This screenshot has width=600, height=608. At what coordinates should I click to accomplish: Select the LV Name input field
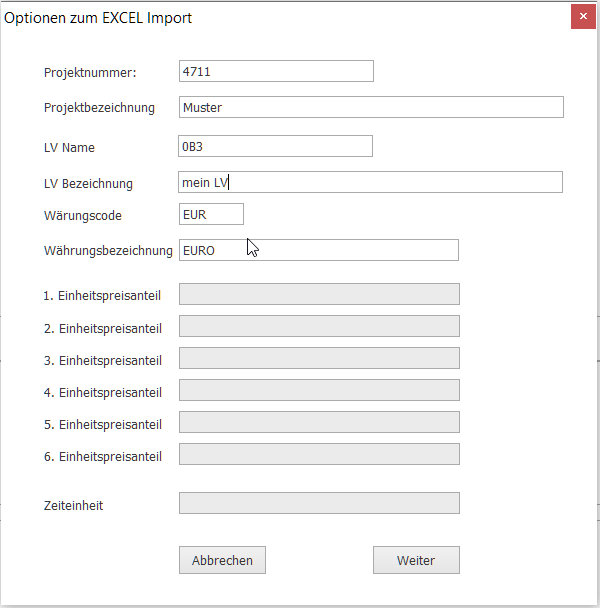(275, 147)
